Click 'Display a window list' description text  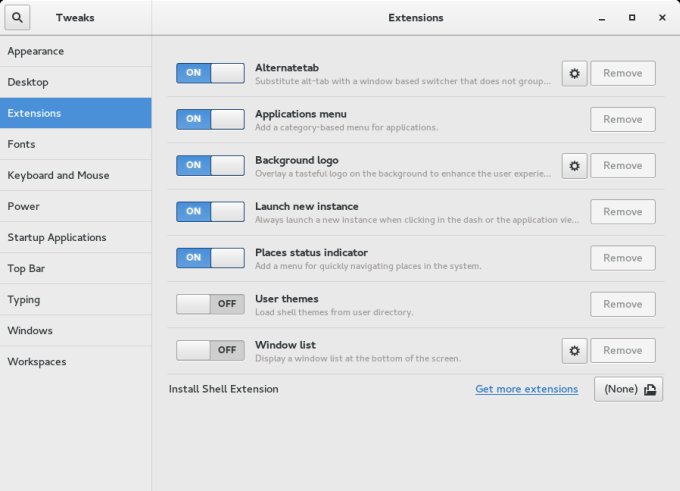coord(358,359)
